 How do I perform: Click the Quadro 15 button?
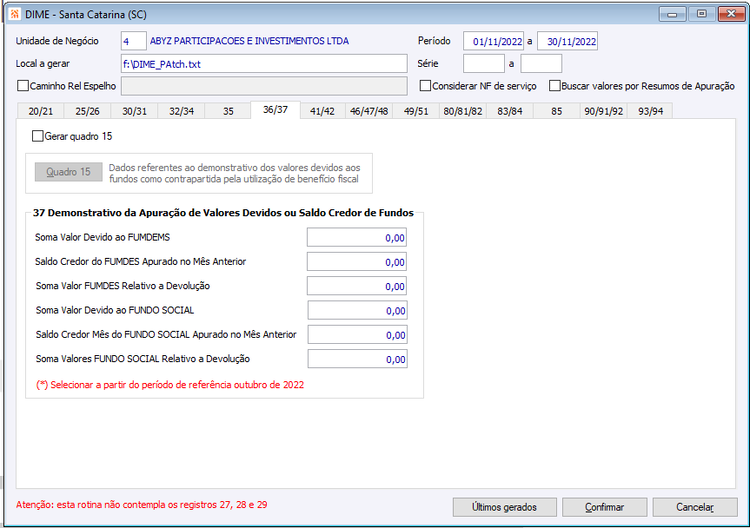point(68,172)
